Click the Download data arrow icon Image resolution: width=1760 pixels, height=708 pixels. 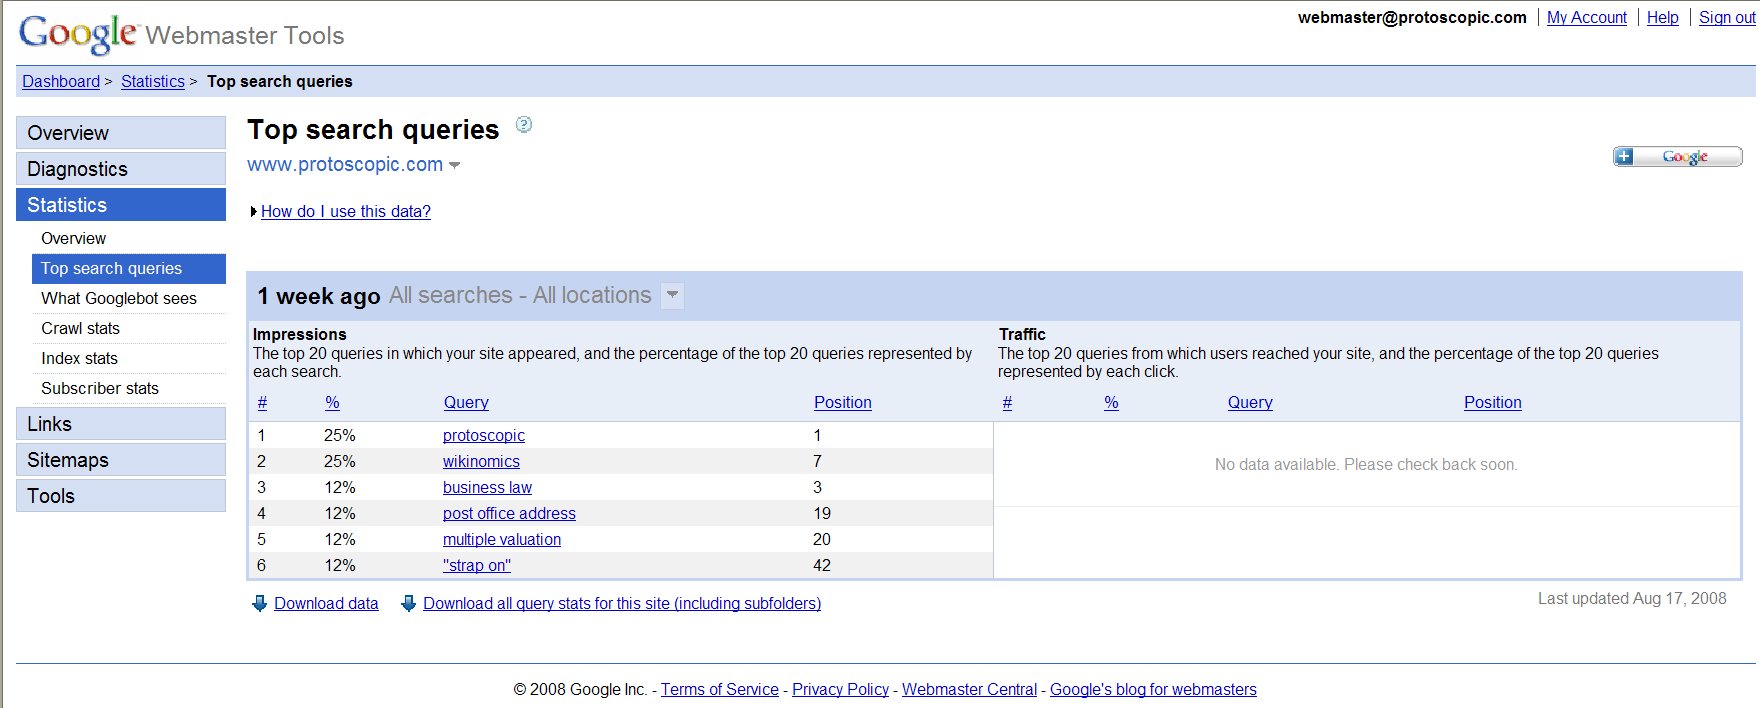pyautogui.click(x=259, y=603)
